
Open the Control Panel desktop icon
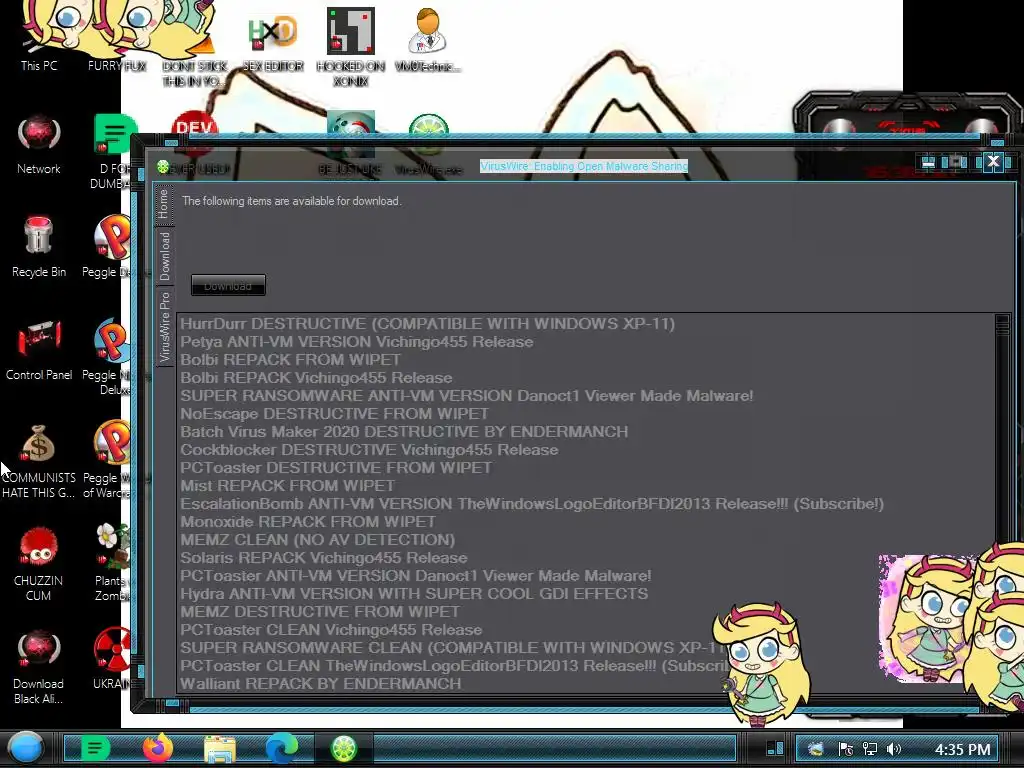(39, 351)
